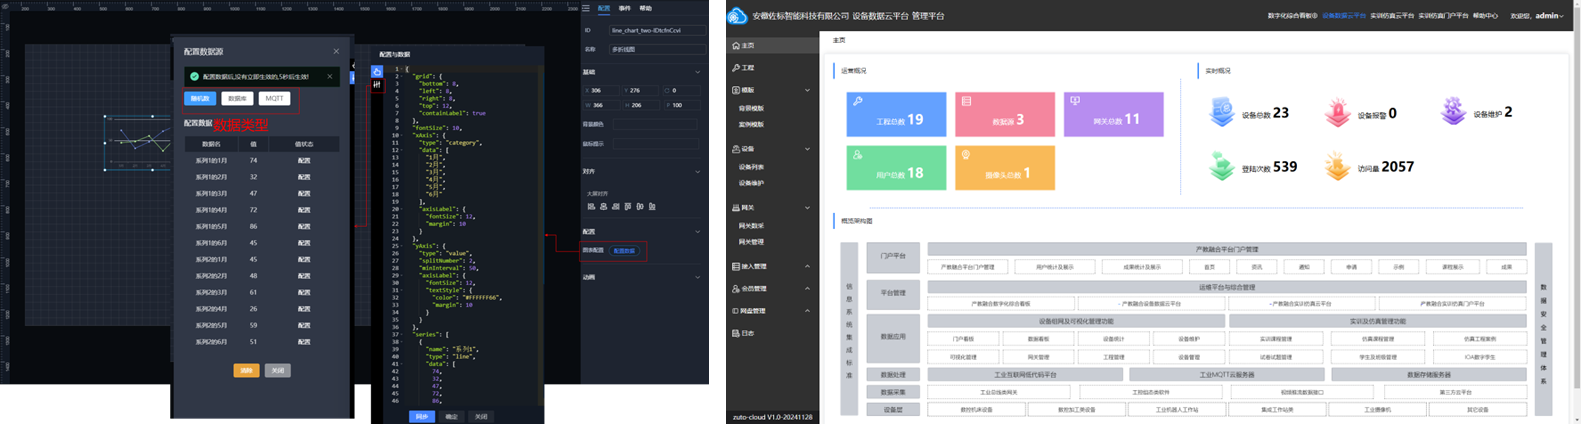Click the hamburger menu icon in the properties panel

click(586, 8)
